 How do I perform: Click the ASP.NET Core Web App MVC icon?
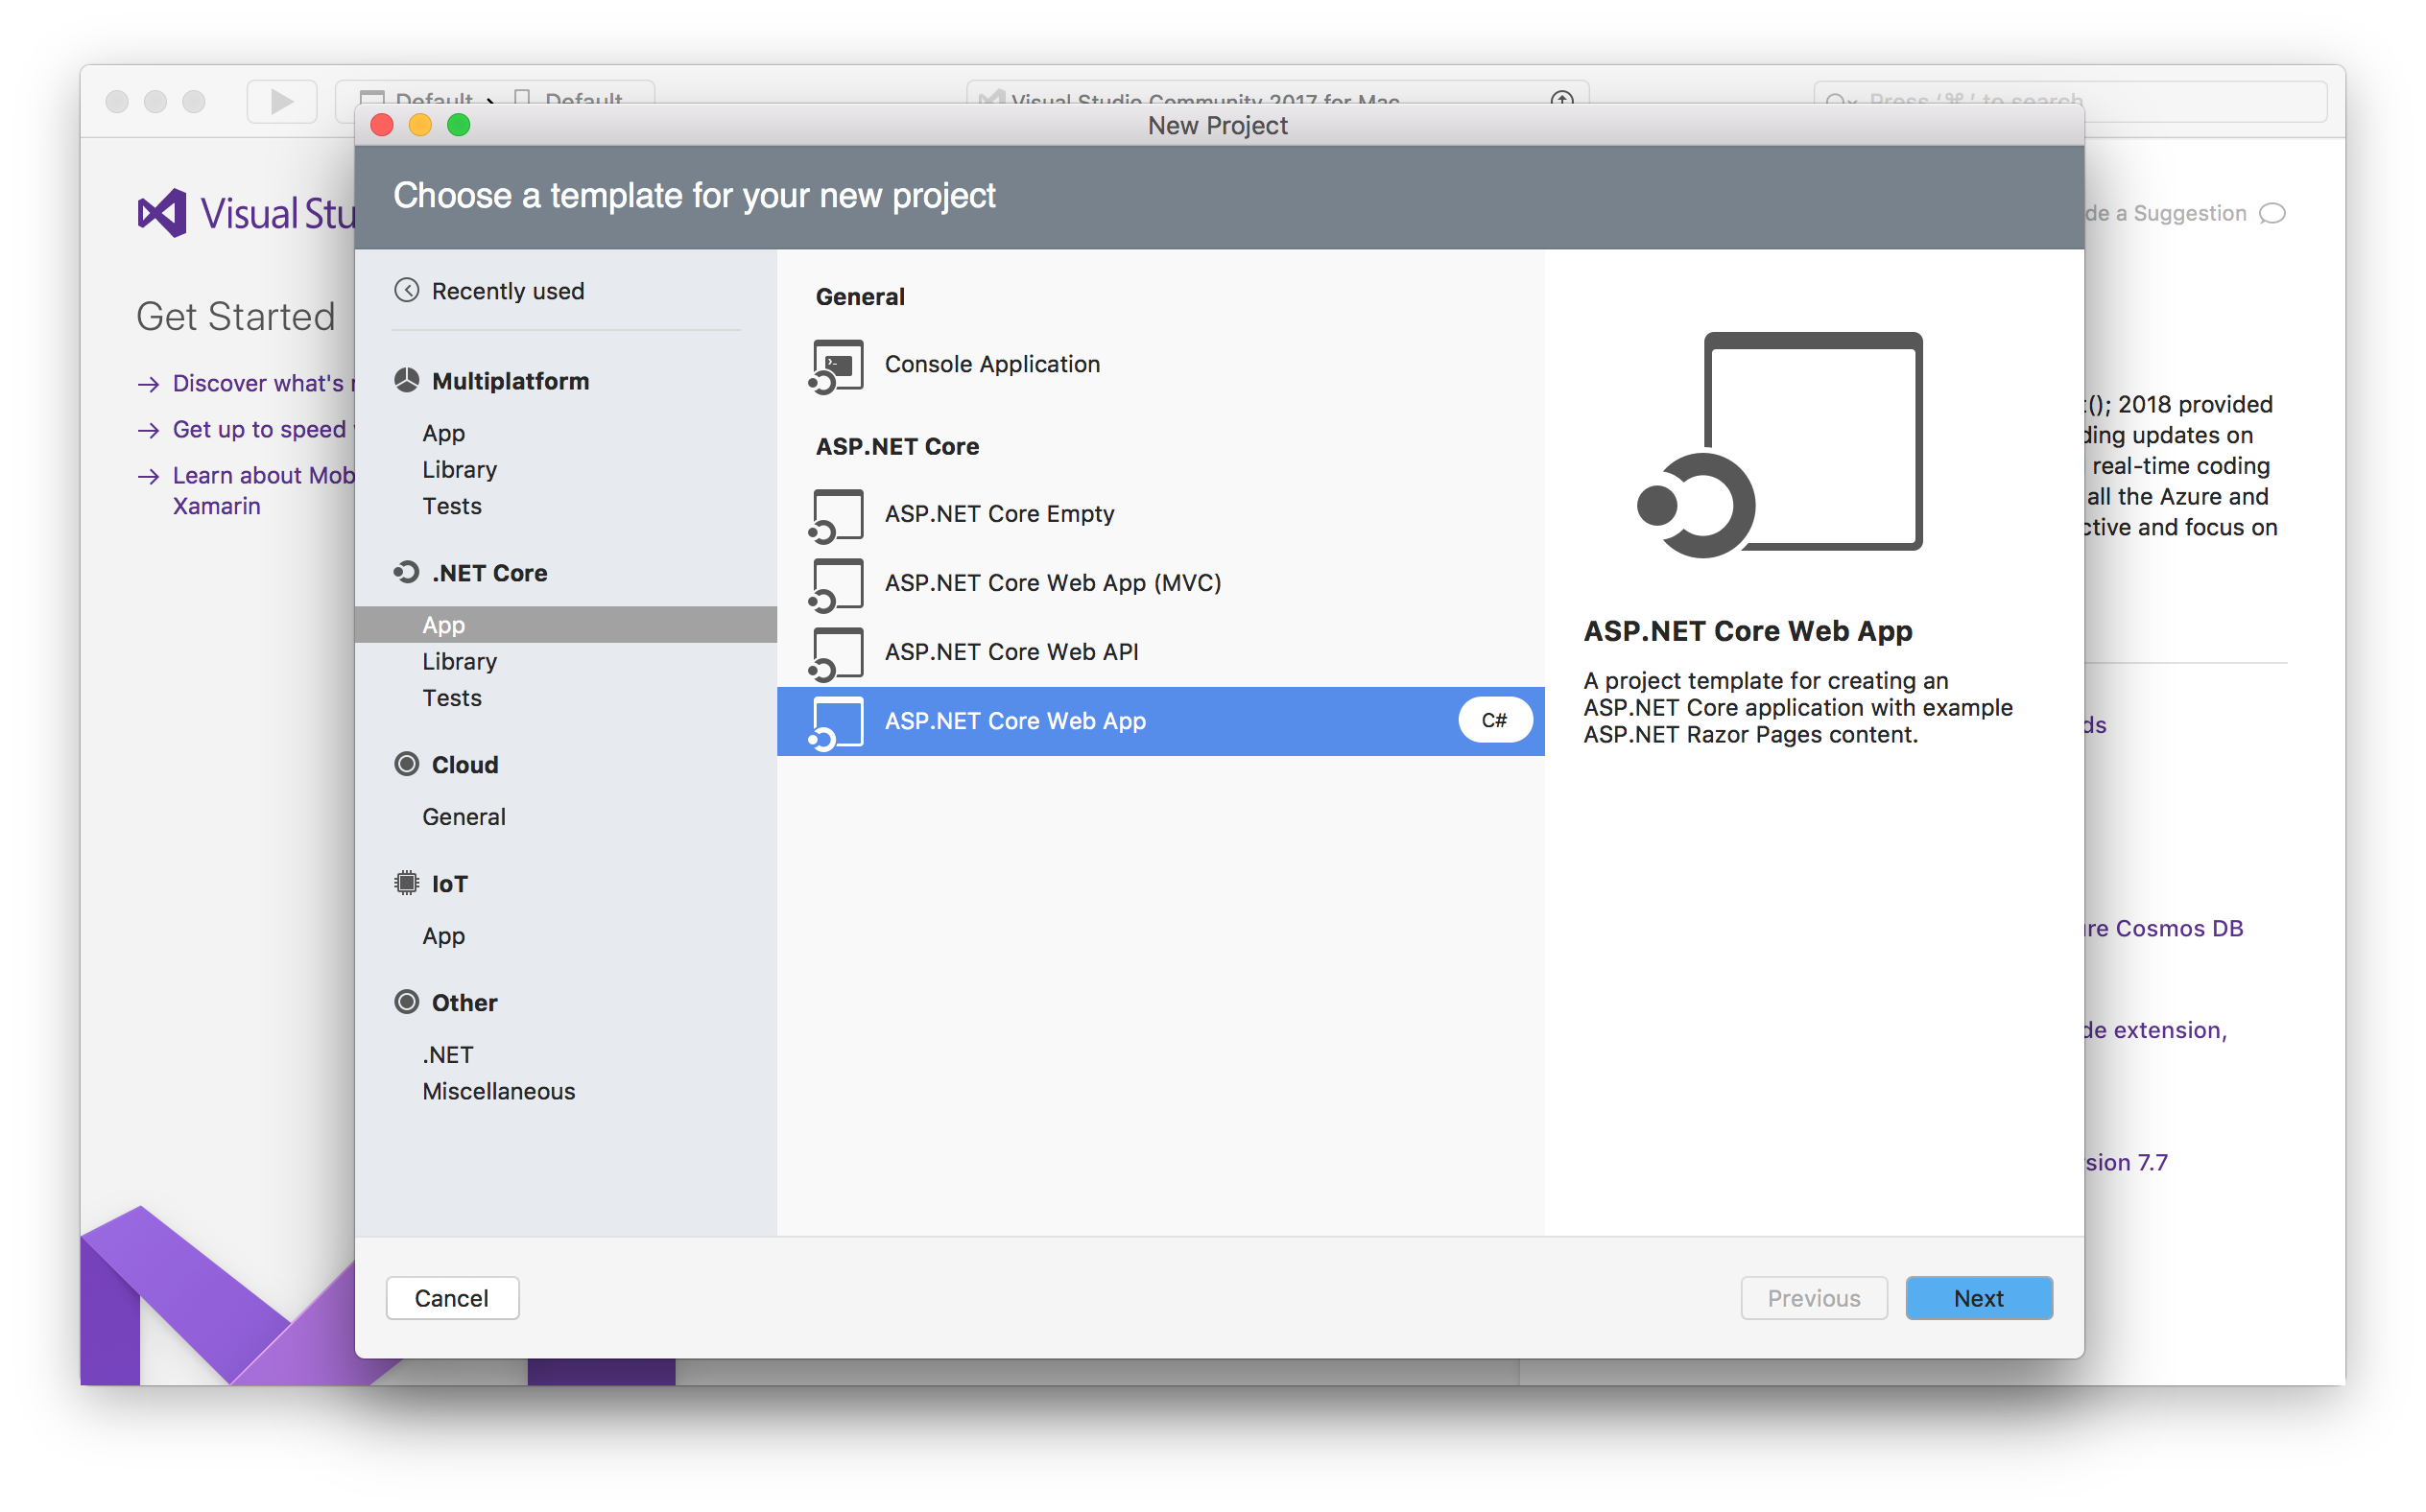coord(838,583)
